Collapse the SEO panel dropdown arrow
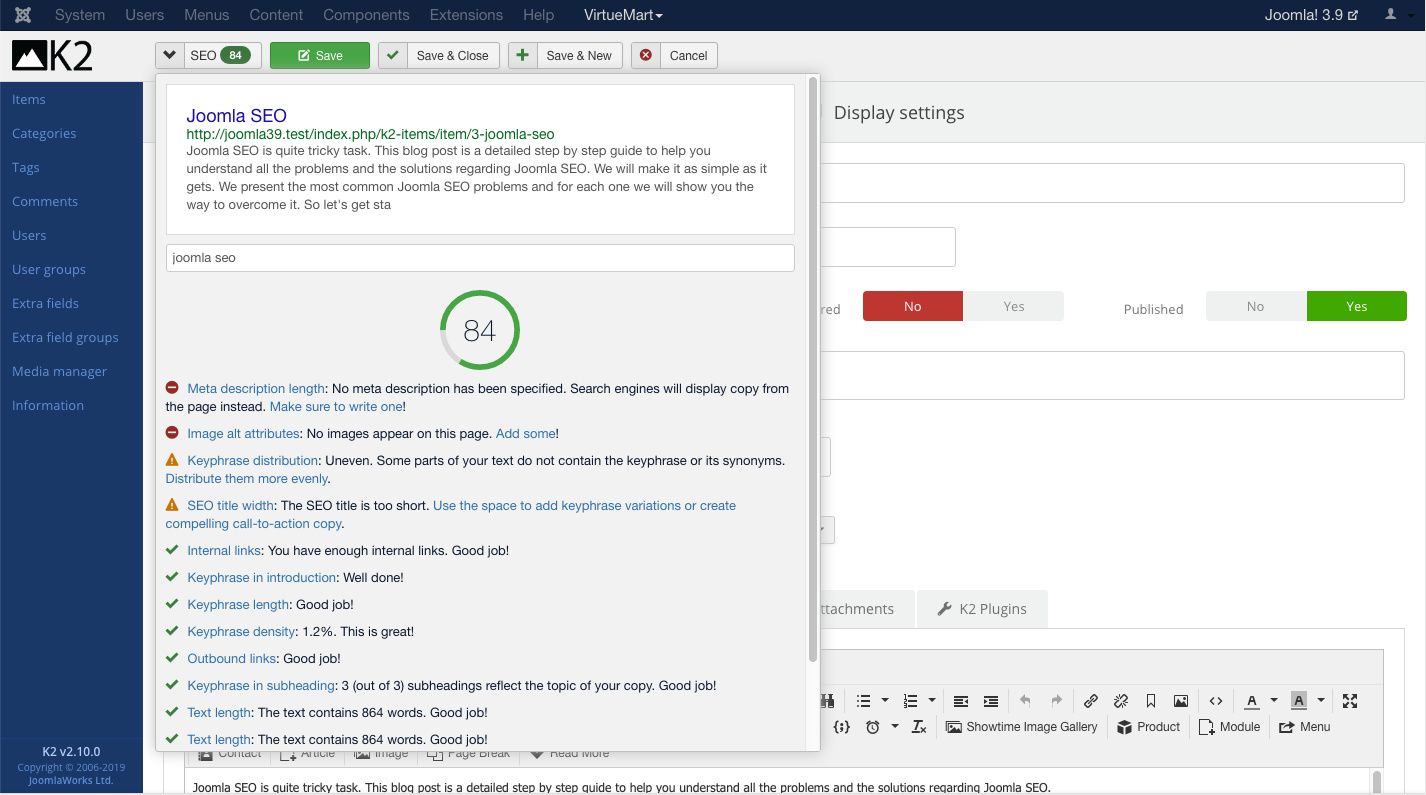Image resolution: width=1426 pixels, height=795 pixels. 169,56
